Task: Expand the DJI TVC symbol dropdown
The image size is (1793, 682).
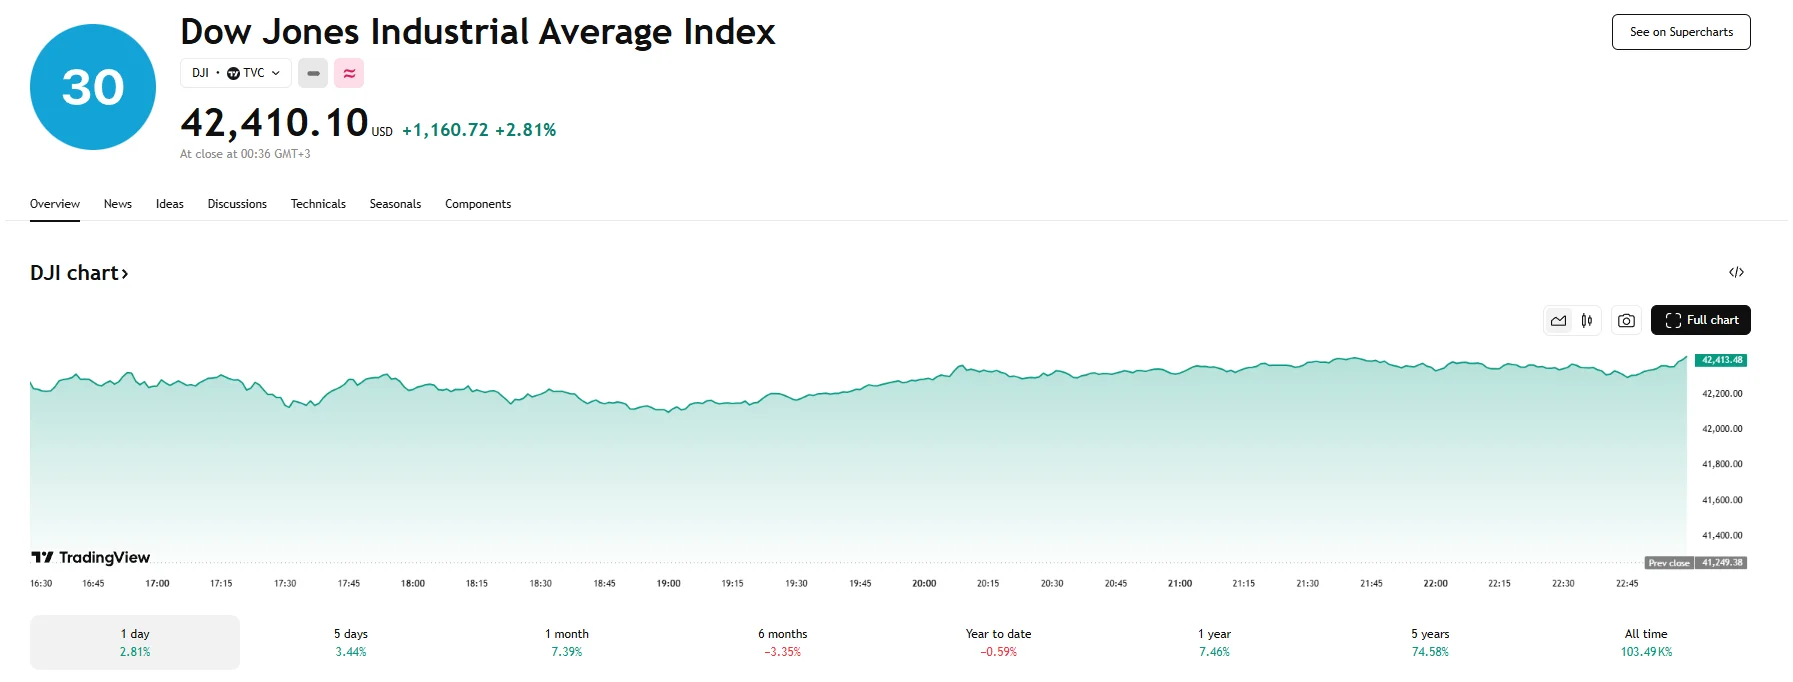Action: pos(235,73)
